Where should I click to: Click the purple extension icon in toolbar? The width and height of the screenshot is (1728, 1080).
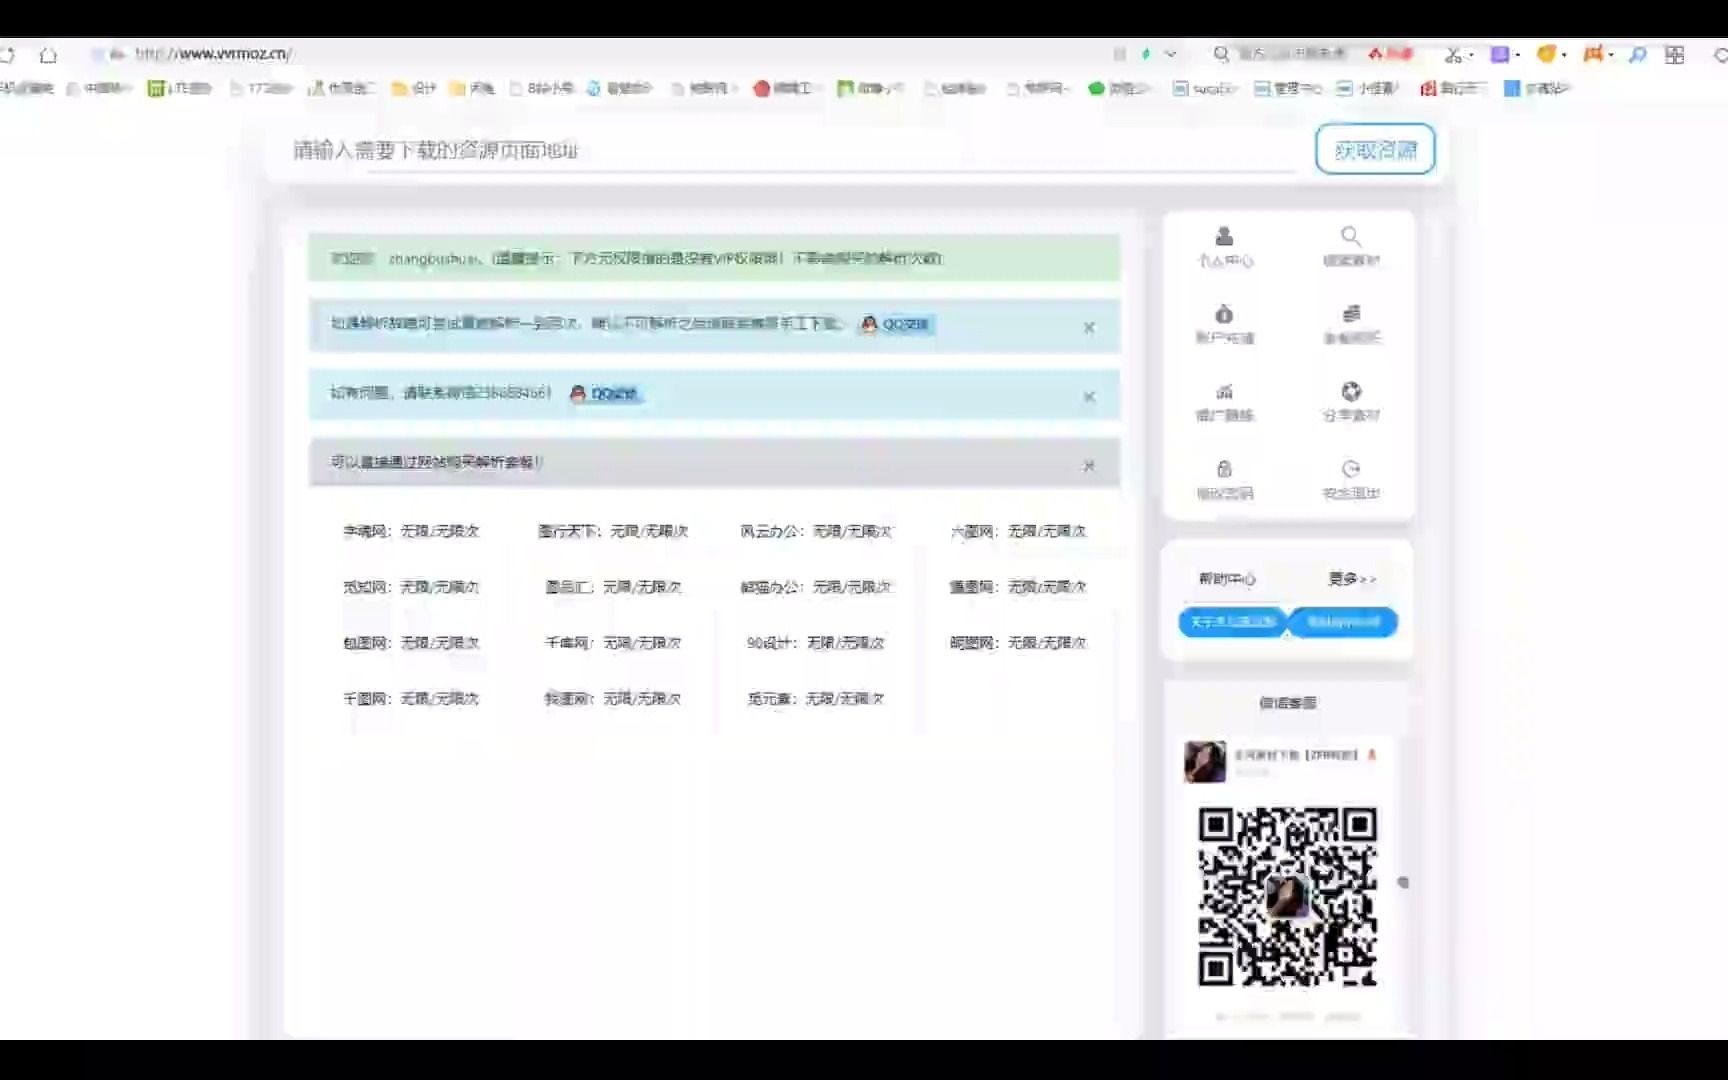pyautogui.click(x=1500, y=54)
